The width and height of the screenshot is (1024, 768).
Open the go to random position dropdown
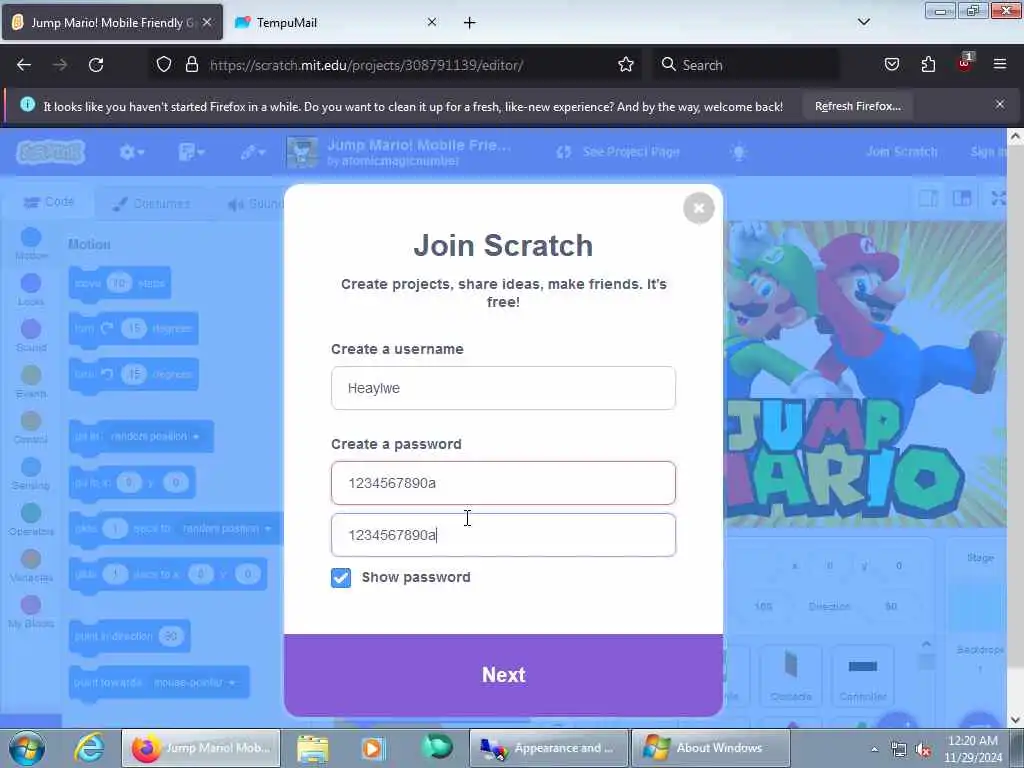tap(155, 436)
